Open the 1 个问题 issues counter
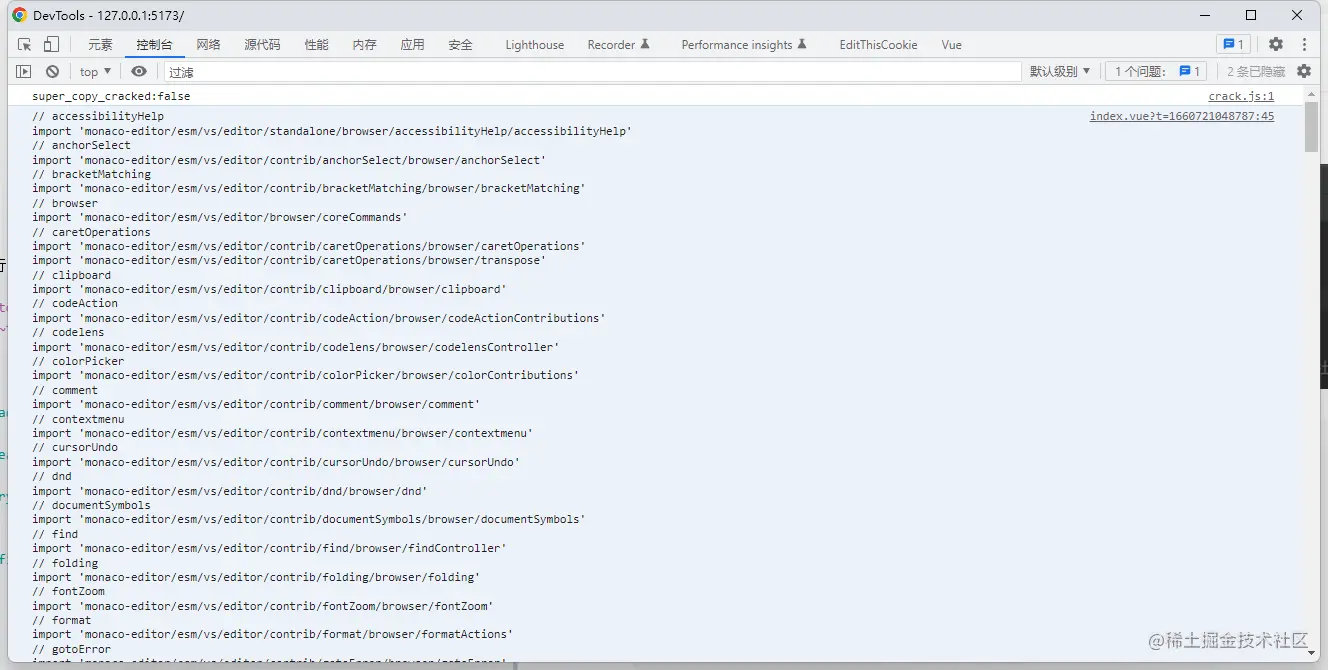1328x670 pixels. [x=1157, y=71]
